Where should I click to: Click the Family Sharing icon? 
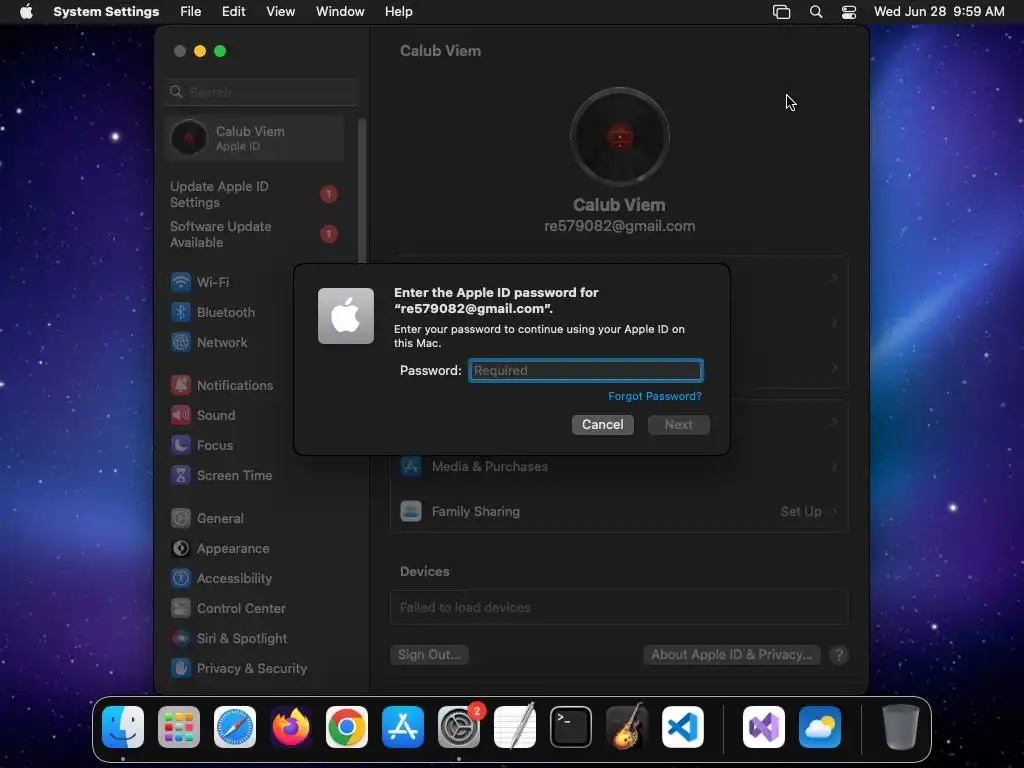(x=411, y=511)
